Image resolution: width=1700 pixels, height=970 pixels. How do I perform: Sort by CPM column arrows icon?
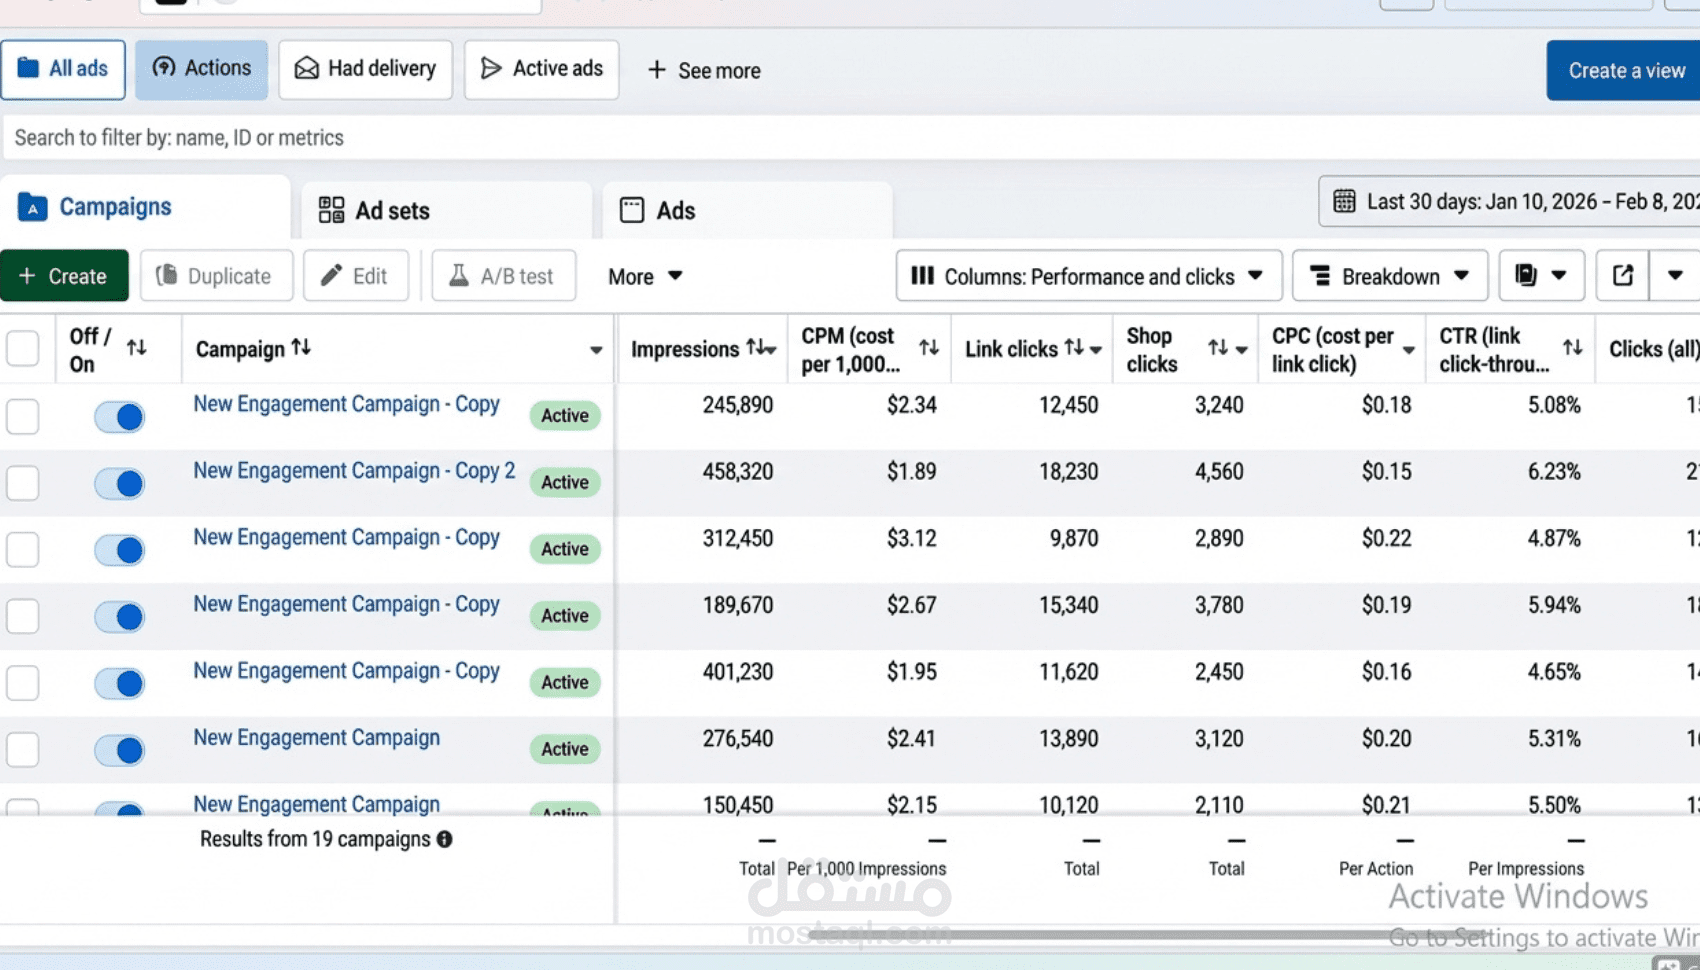[929, 348]
